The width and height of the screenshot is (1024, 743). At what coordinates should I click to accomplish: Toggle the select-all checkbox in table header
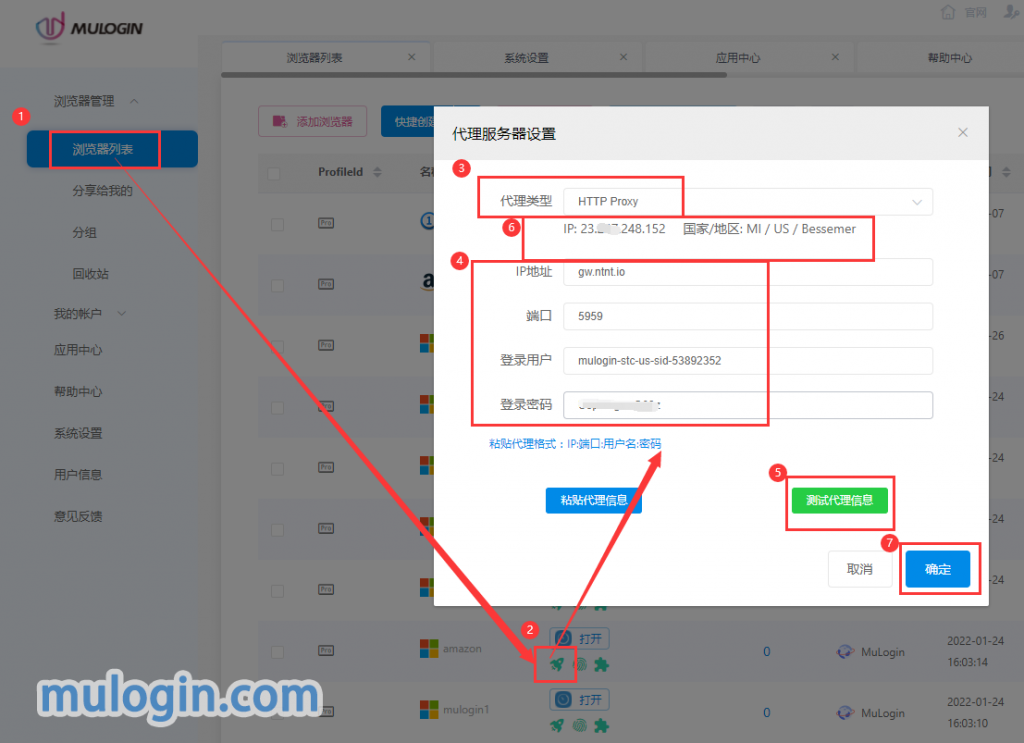pyautogui.click(x=276, y=173)
